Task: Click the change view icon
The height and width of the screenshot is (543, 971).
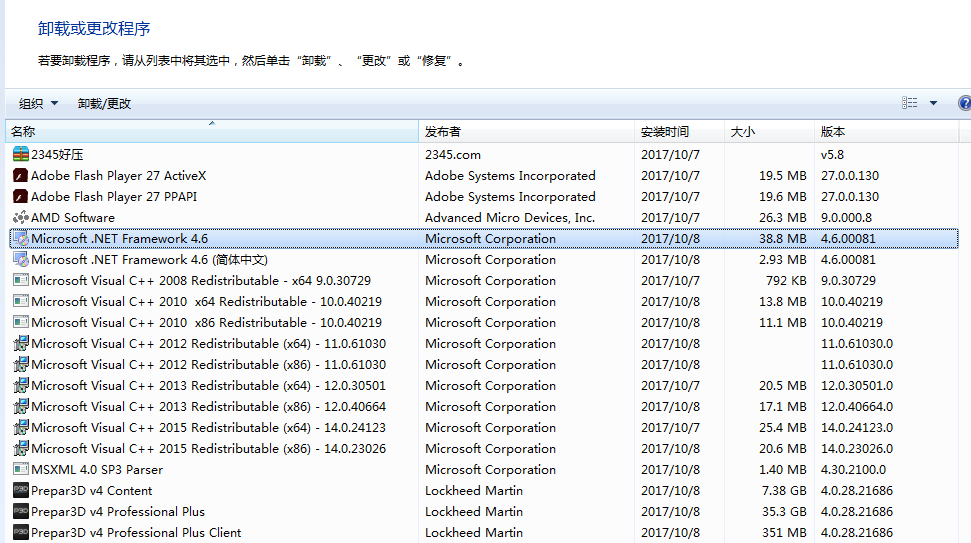Action: 910,103
